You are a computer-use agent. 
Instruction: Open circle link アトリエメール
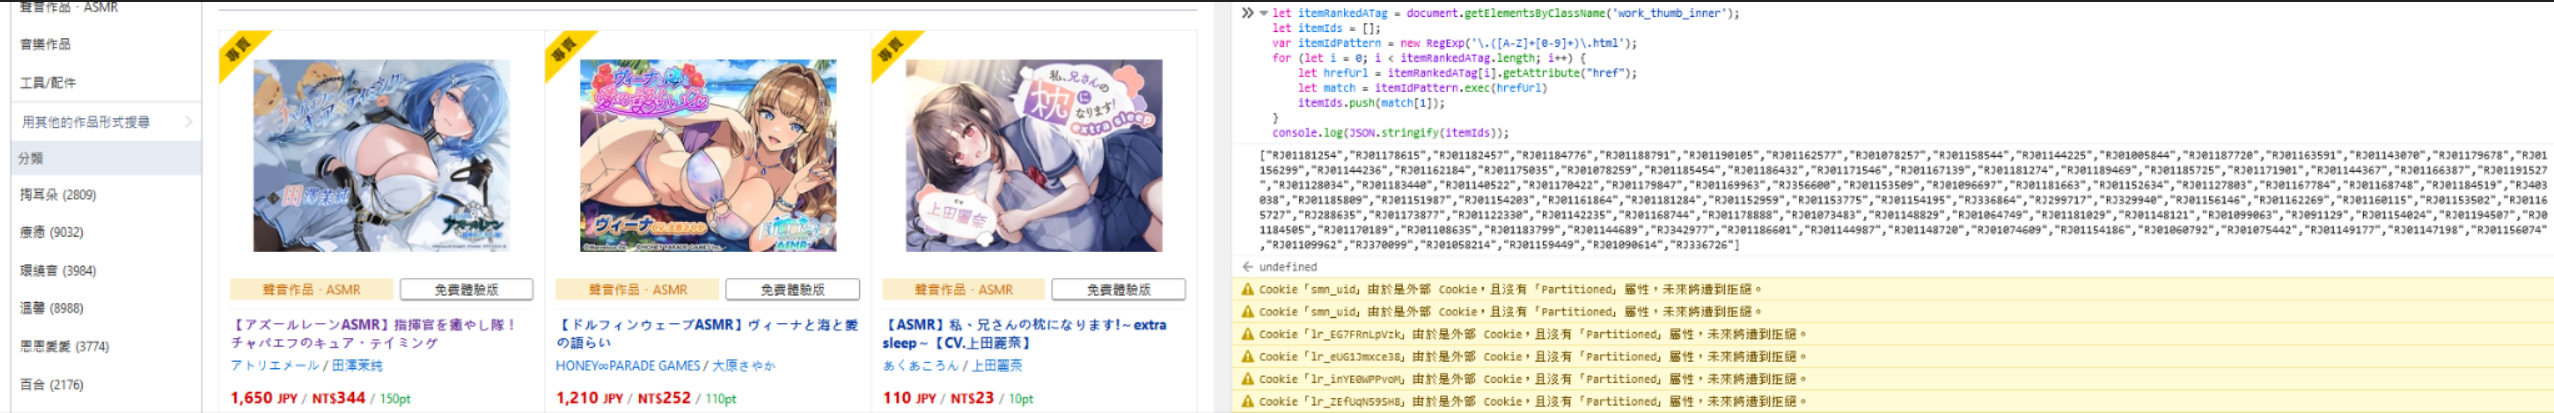tap(275, 366)
